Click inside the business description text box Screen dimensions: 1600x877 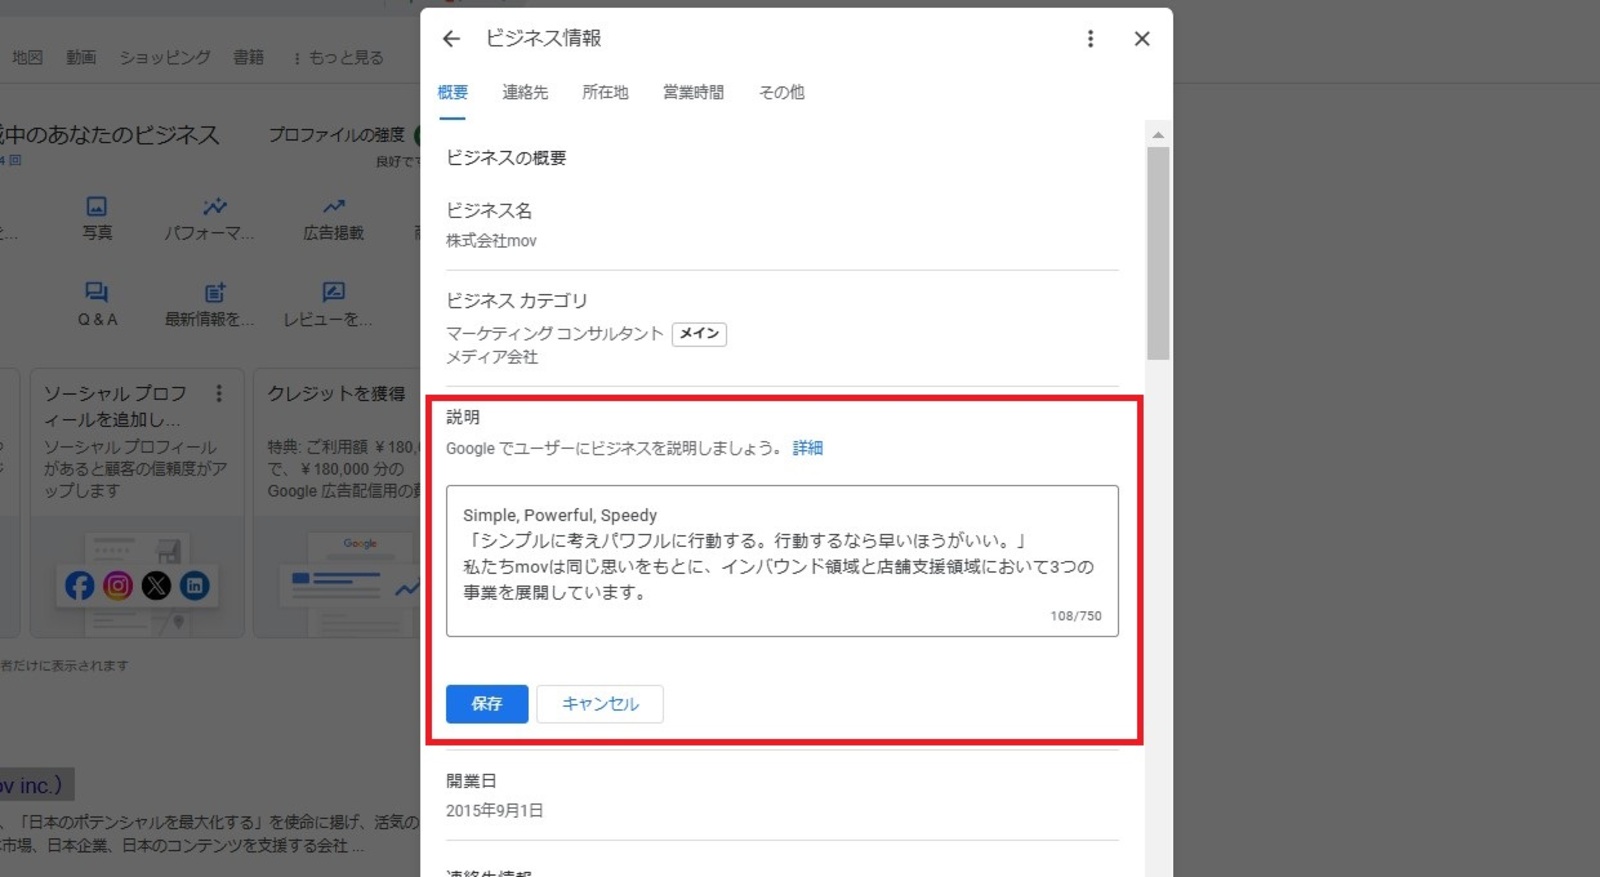pyautogui.click(x=782, y=561)
